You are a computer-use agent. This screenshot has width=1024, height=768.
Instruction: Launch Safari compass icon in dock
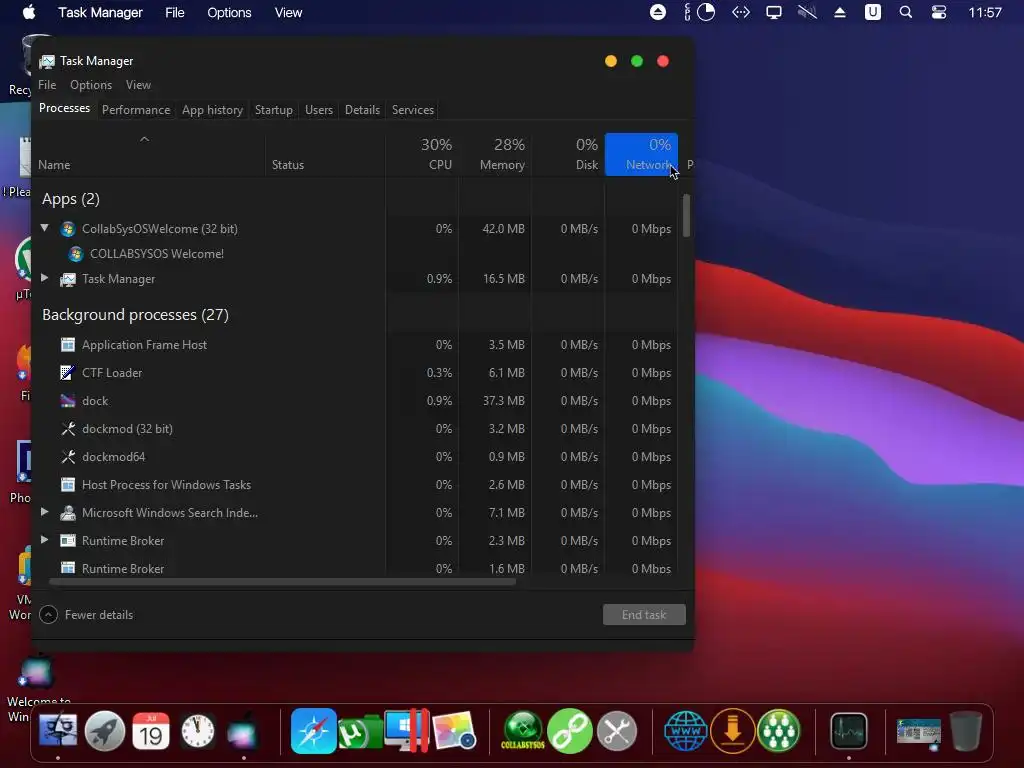tap(313, 731)
